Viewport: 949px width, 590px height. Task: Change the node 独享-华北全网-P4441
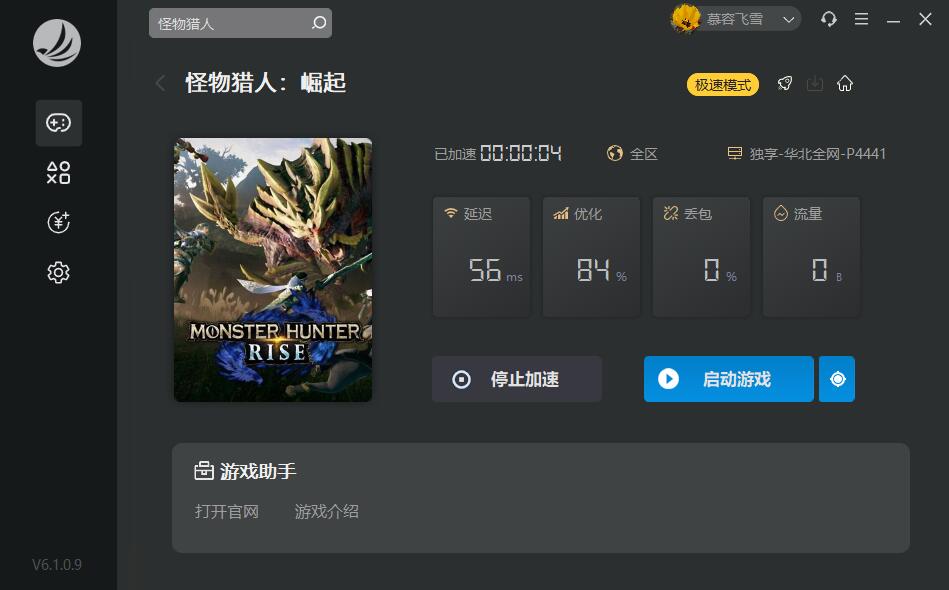pyautogui.click(x=806, y=154)
